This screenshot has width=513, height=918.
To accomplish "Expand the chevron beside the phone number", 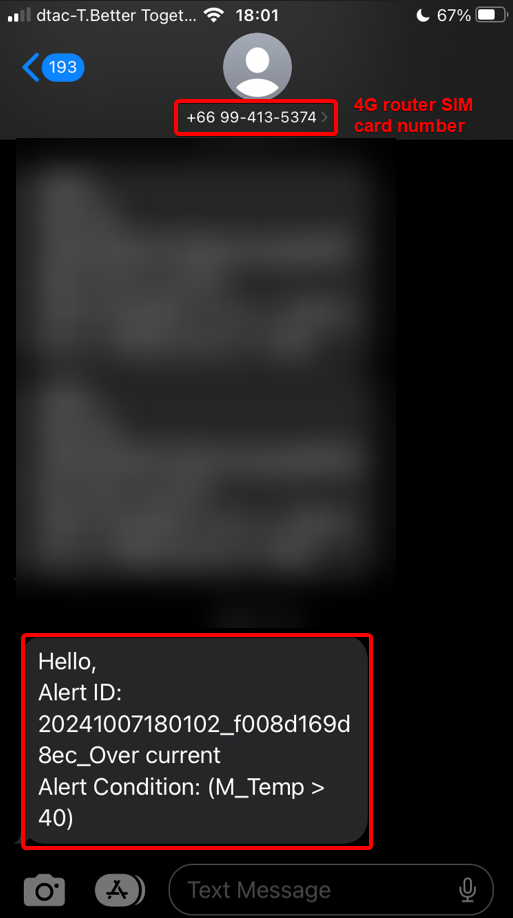I will coord(325,118).
